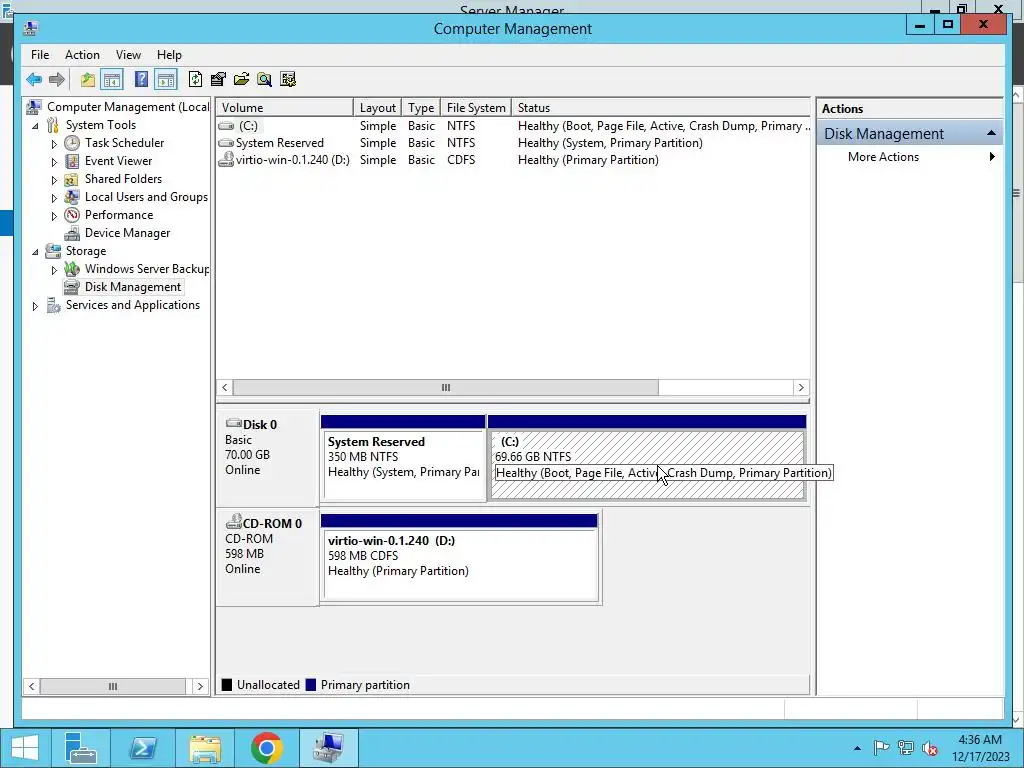
Task: Click the taskbar clock showing 4:36 AM
Action: point(980,748)
